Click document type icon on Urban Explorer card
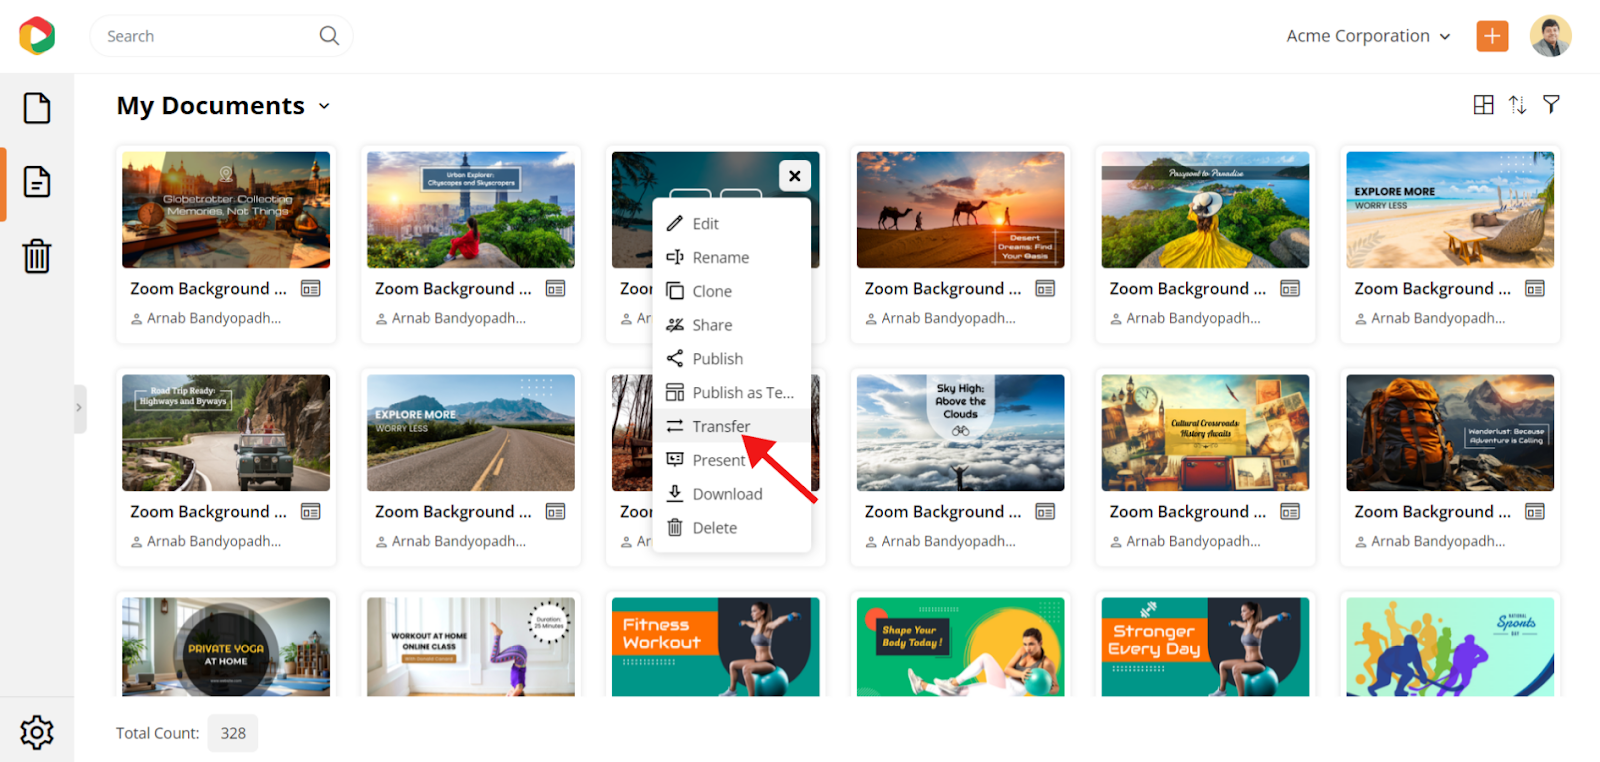 tap(556, 289)
